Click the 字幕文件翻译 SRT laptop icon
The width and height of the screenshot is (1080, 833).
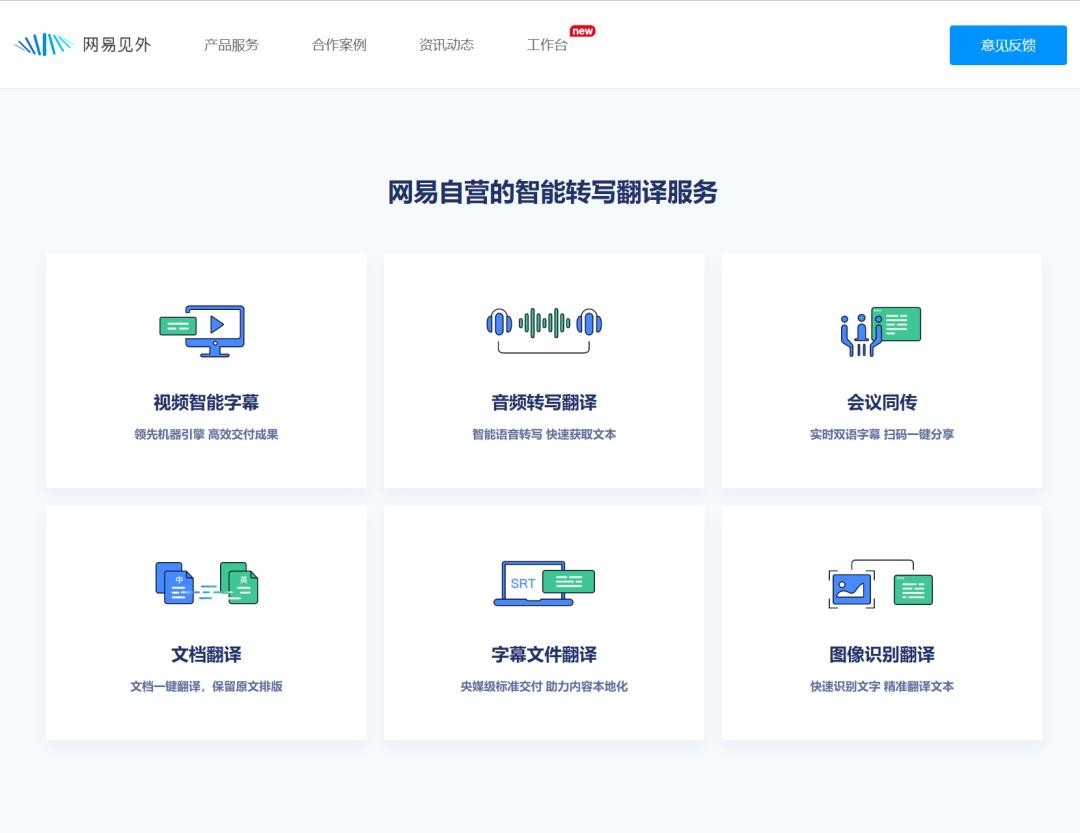(x=544, y=583)
